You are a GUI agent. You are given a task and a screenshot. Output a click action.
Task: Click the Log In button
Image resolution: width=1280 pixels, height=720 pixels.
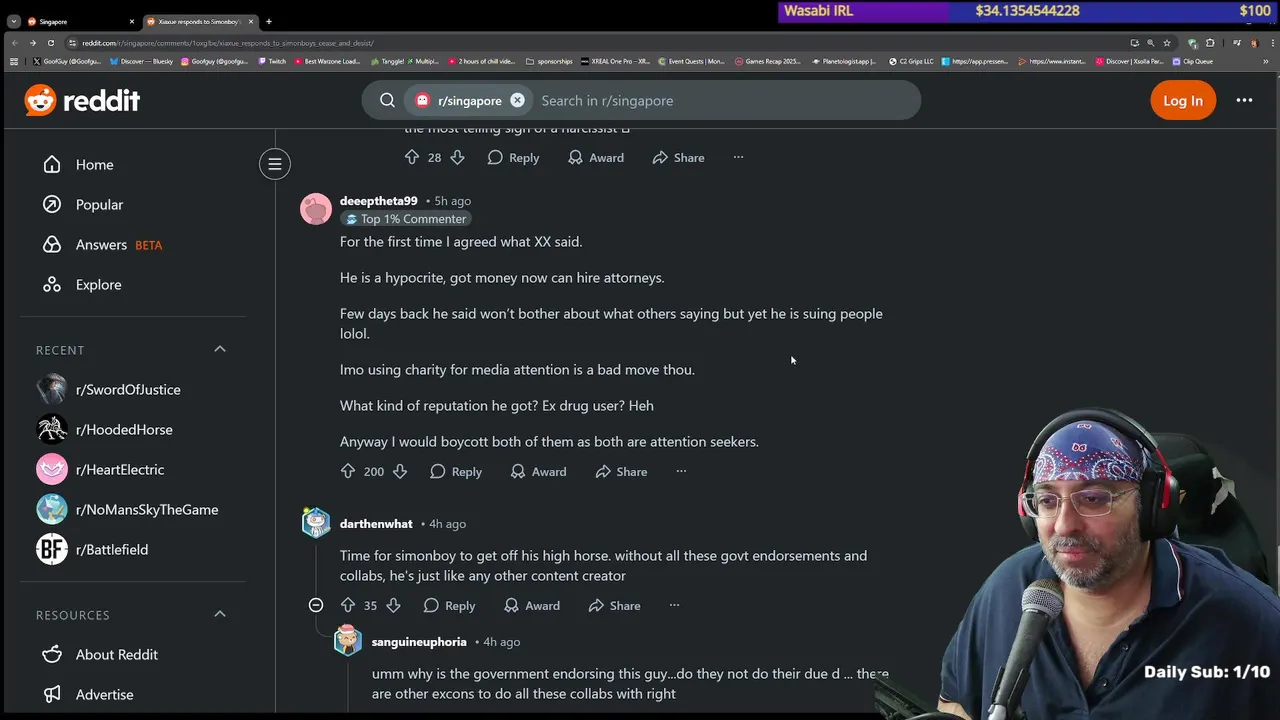(x=1183, y=100)
